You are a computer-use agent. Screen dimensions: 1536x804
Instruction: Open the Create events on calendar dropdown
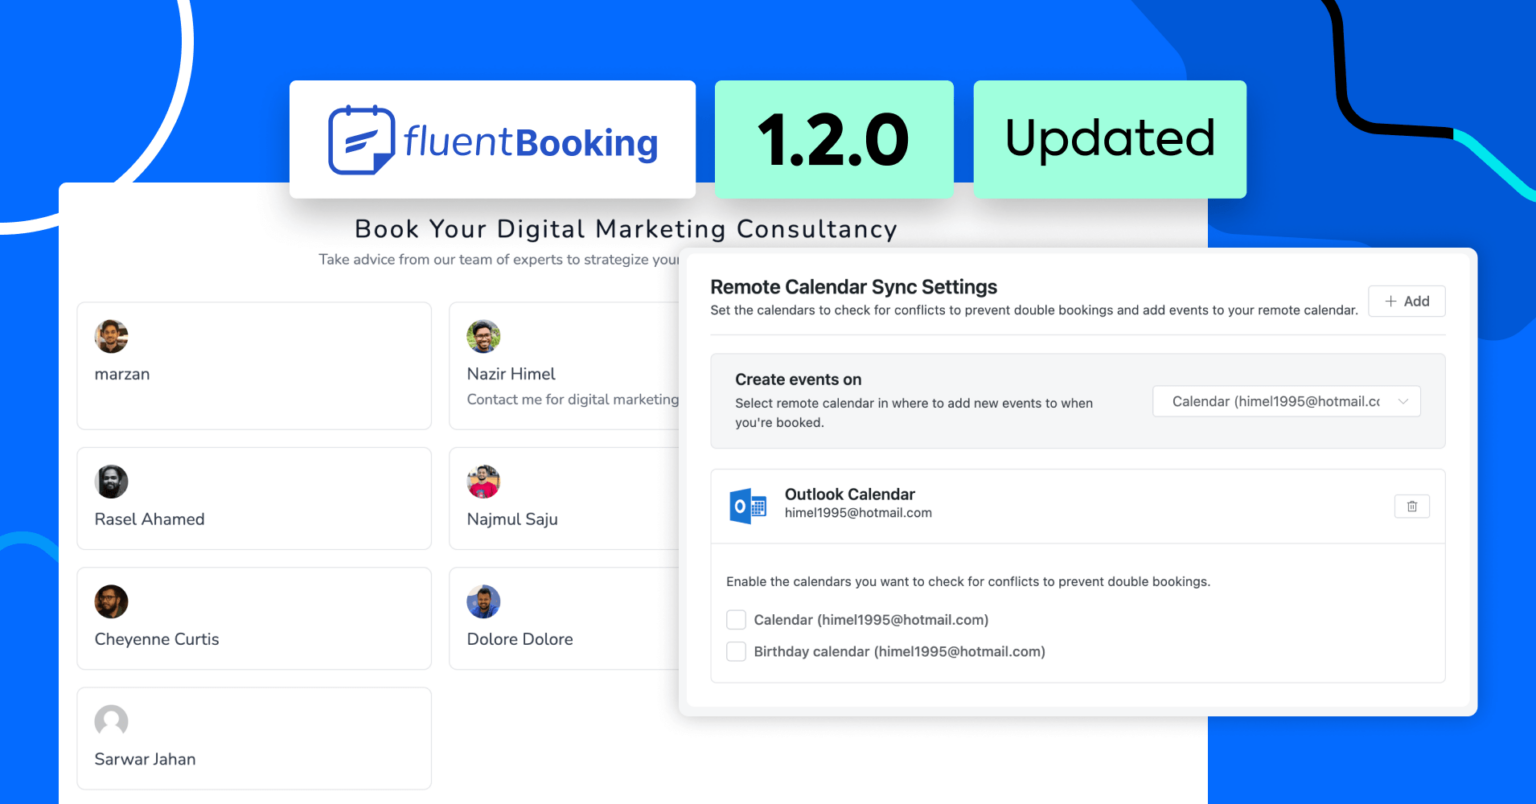[x=1286, y=402]
